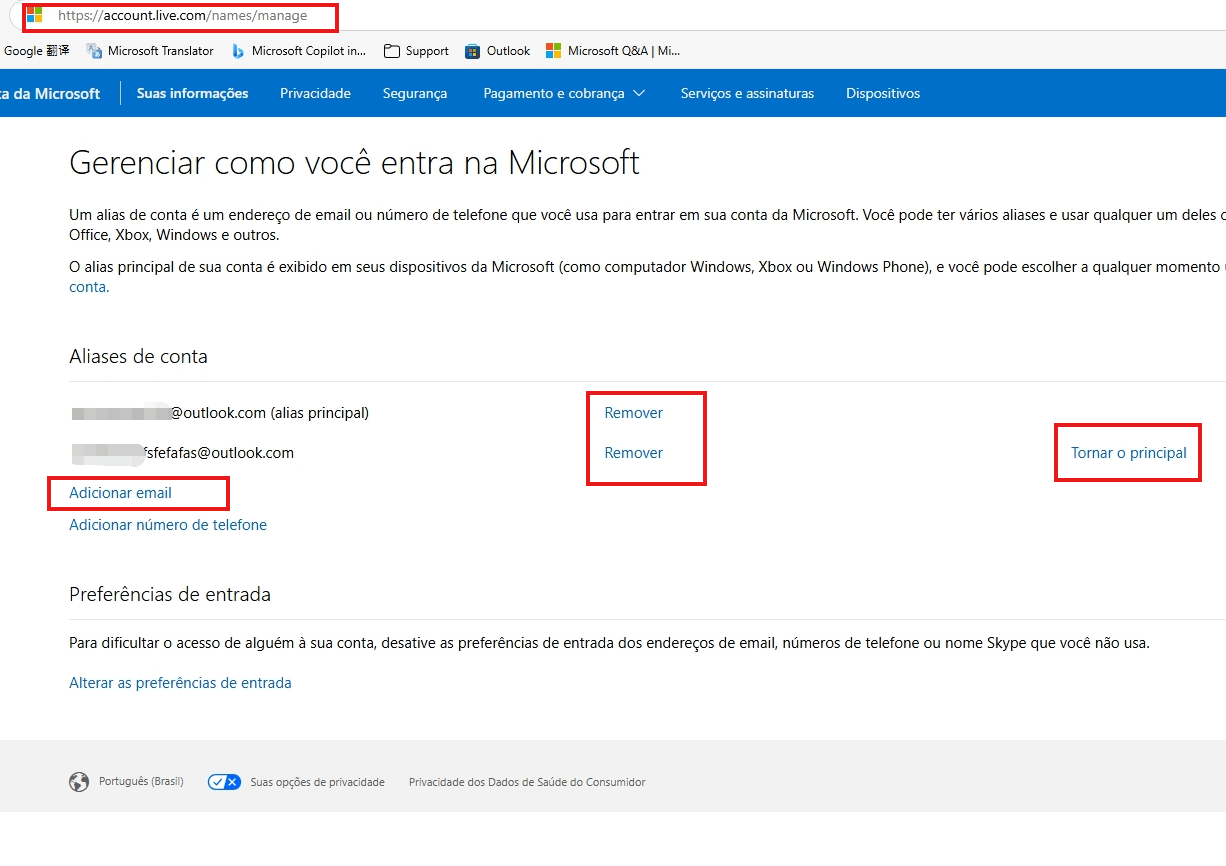Image resolution: width=1226 pixels, height=866 pixels.
Task: Open Suas opções de privacidade link
Action: [317, 782]
